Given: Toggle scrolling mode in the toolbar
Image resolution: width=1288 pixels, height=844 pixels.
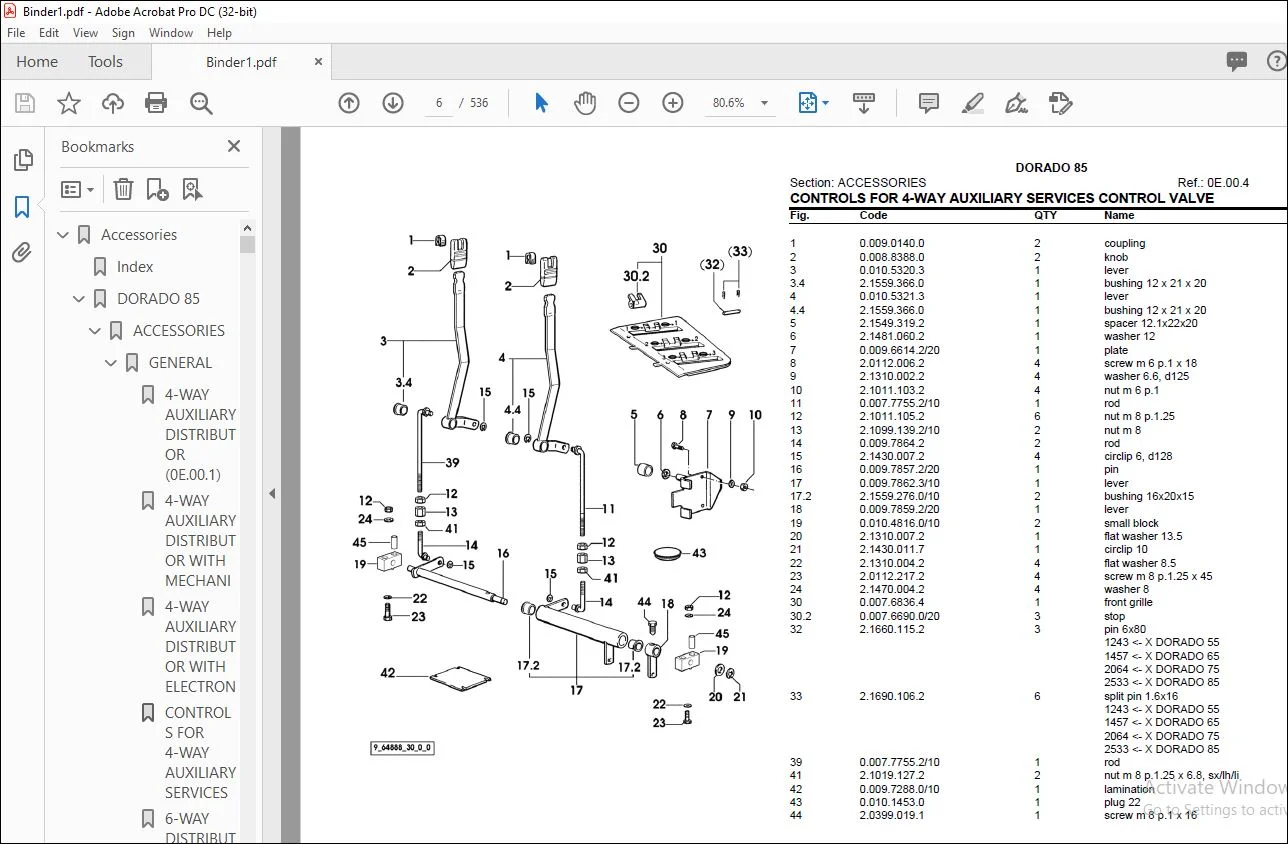Looking at the screenshot, I should [x=863, y=103].
